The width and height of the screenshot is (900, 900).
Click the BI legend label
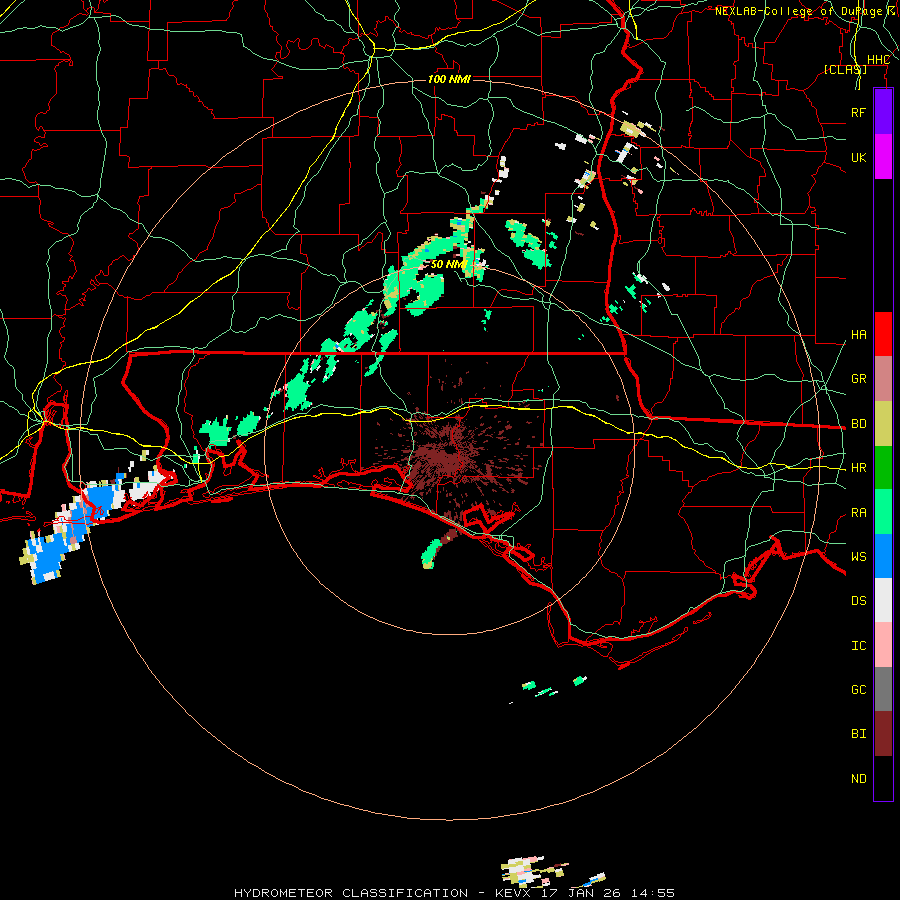pos(858,734)
